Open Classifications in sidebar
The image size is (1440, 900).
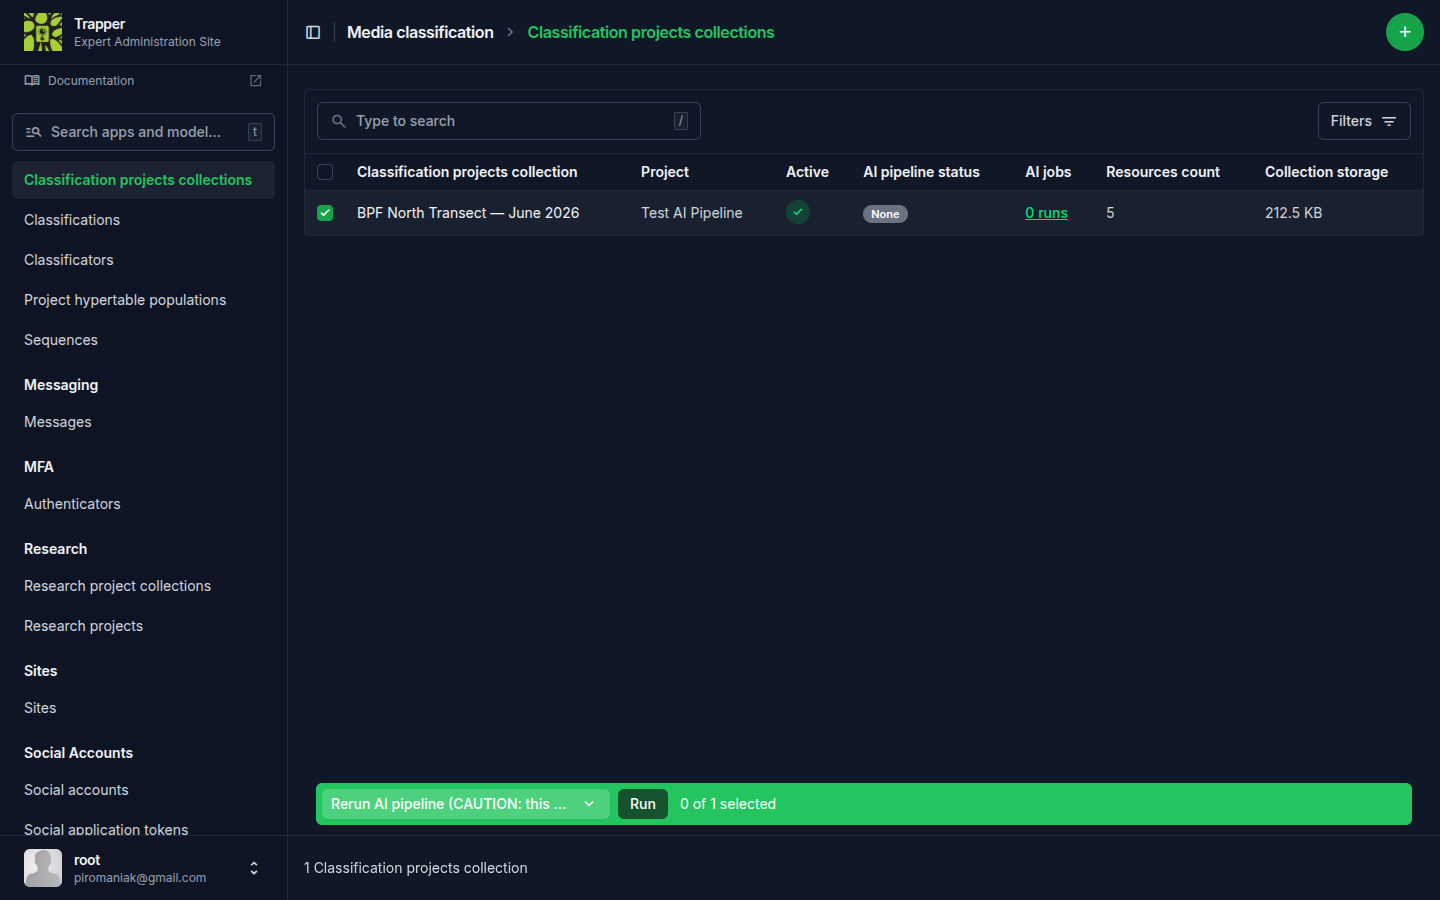coord(72,220)
